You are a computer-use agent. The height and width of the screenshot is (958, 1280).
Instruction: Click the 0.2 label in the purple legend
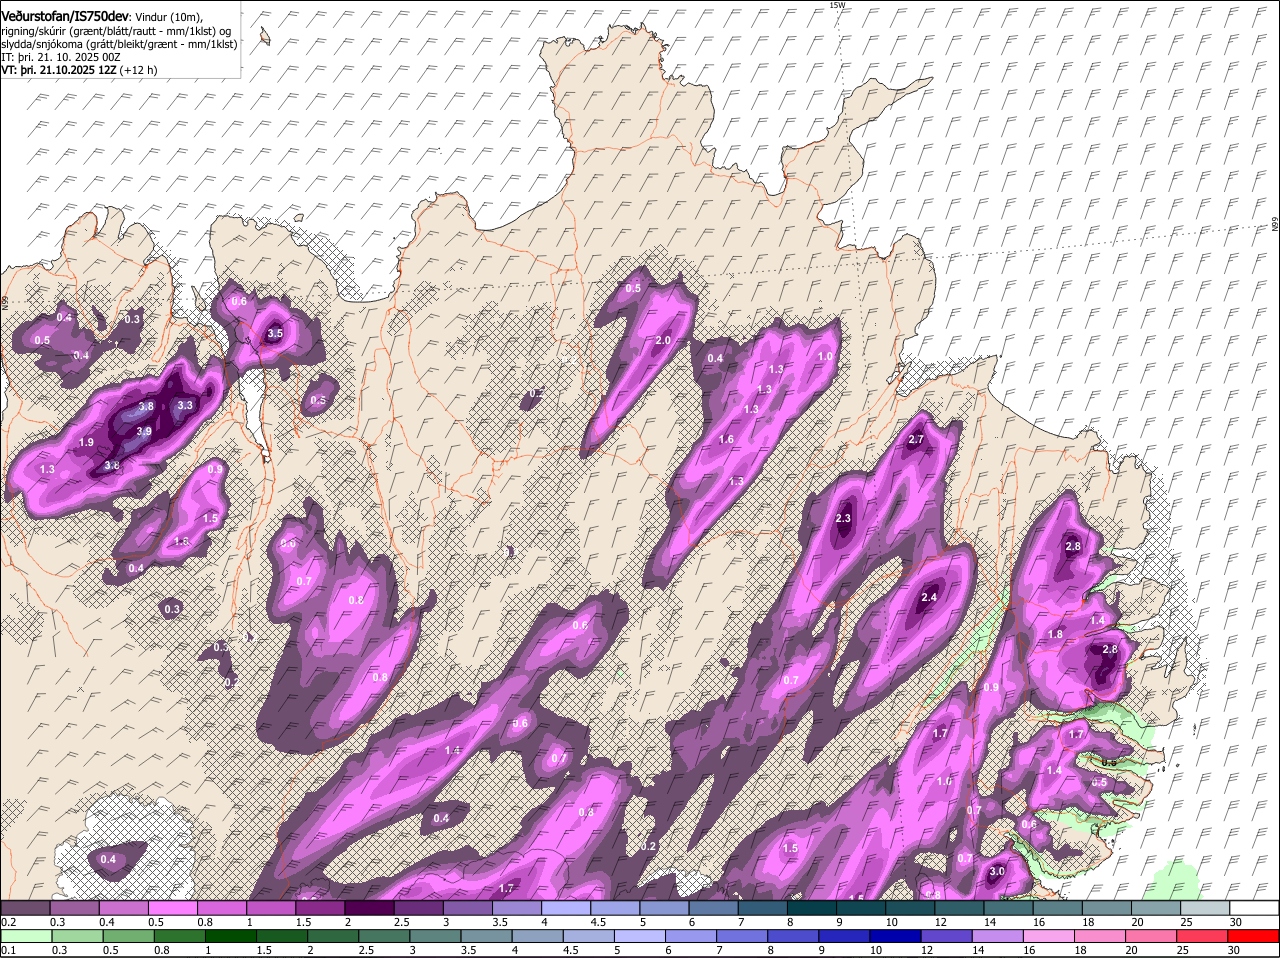tap(8, 921)
